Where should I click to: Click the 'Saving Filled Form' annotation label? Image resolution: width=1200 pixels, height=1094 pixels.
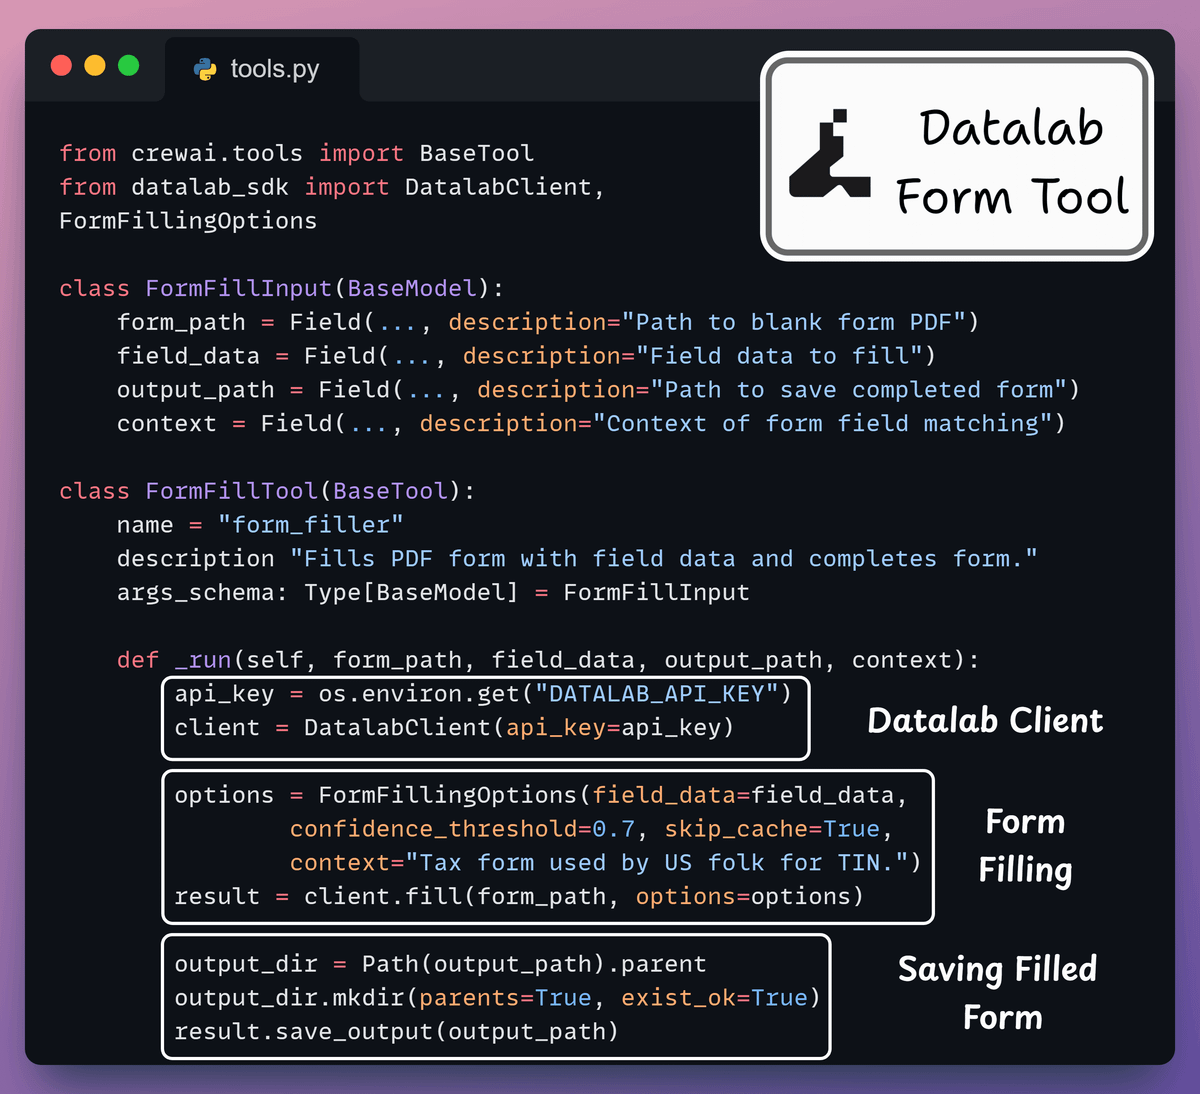click(x=998, y=993)
